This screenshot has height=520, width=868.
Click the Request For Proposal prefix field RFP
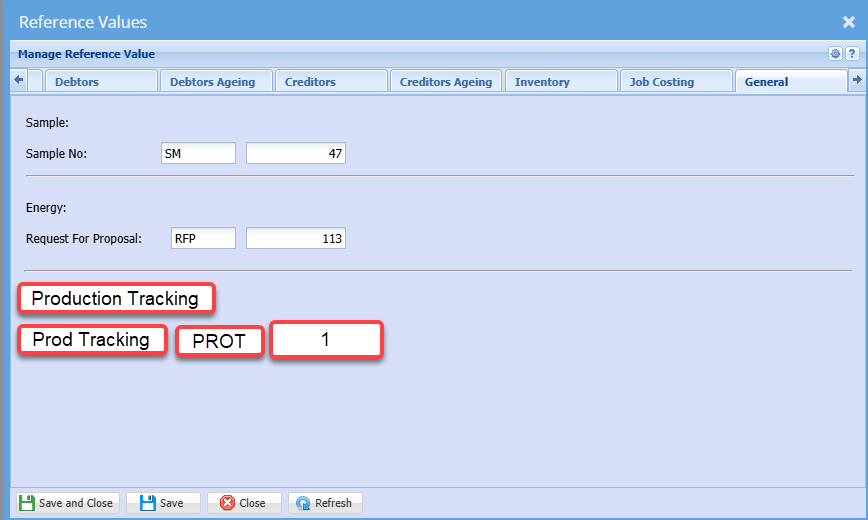(203, 238)
